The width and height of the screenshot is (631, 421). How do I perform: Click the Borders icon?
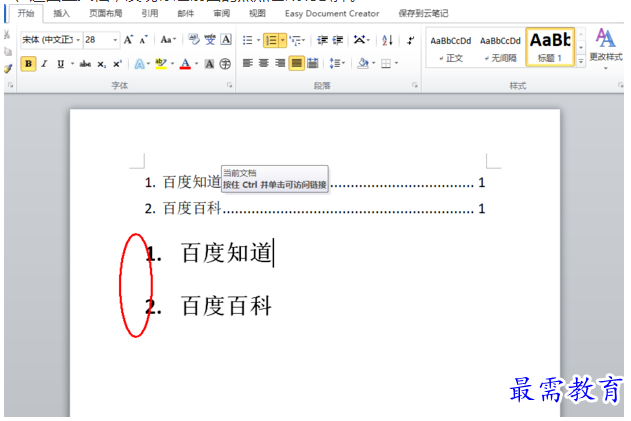point(386,63)
